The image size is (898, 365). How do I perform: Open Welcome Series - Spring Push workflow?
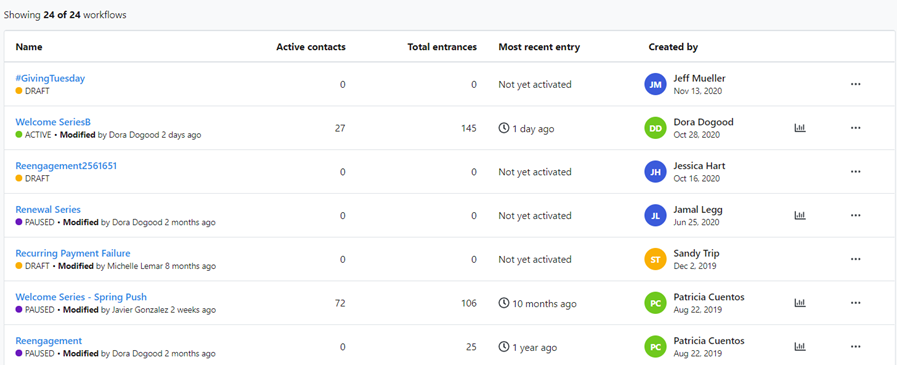point(81,297)
